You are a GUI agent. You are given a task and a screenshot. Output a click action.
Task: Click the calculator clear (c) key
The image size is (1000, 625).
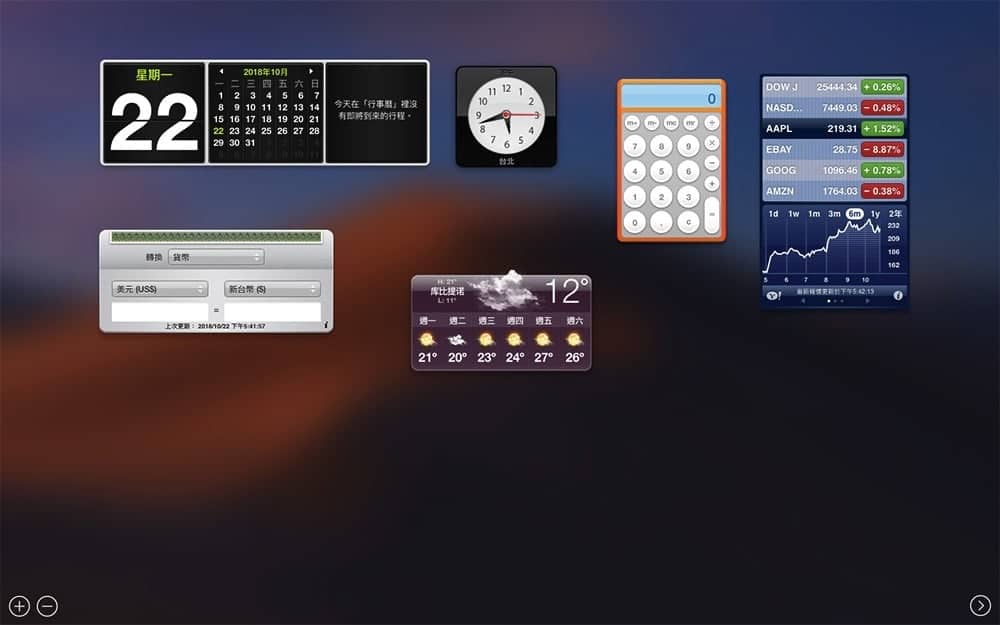[x=688, y=222]
